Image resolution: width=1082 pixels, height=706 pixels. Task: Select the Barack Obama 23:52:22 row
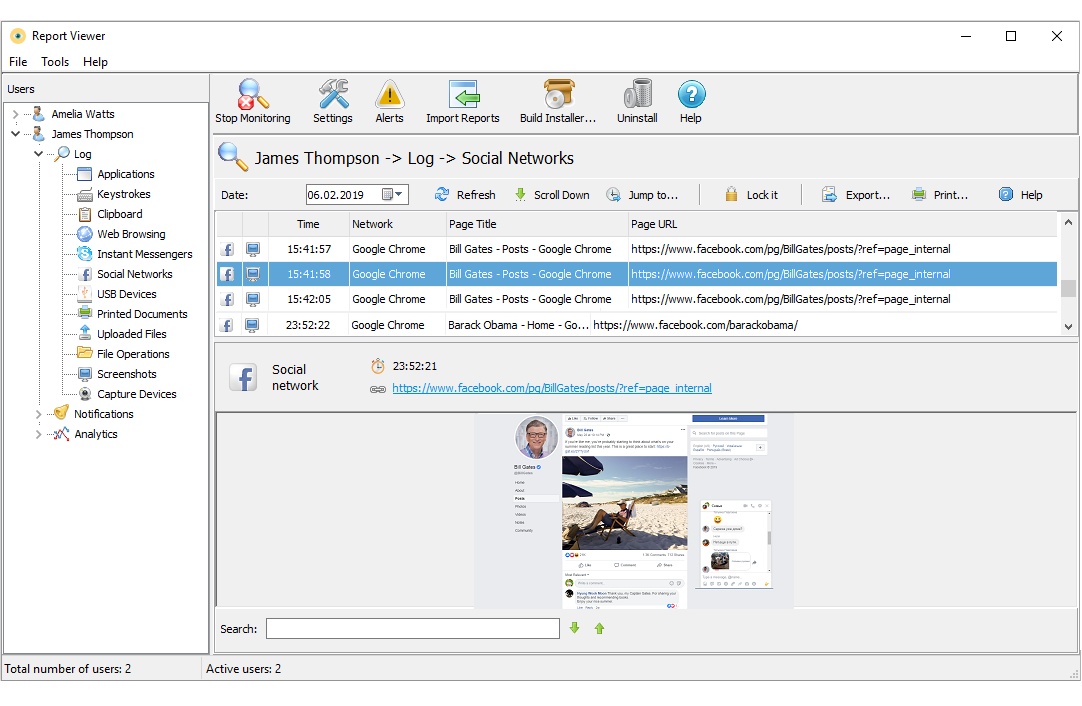coord(636,324)
